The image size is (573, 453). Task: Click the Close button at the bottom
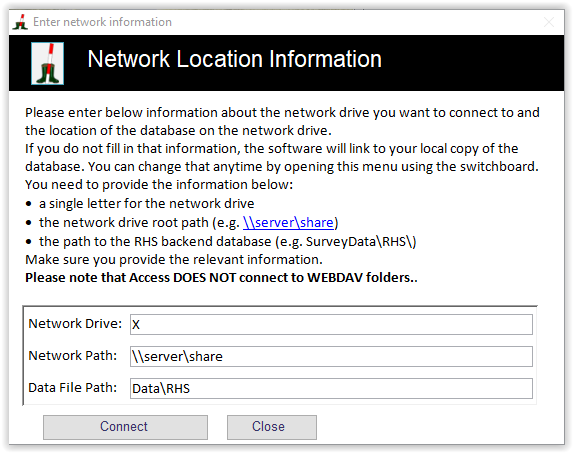tap(272, 427)
